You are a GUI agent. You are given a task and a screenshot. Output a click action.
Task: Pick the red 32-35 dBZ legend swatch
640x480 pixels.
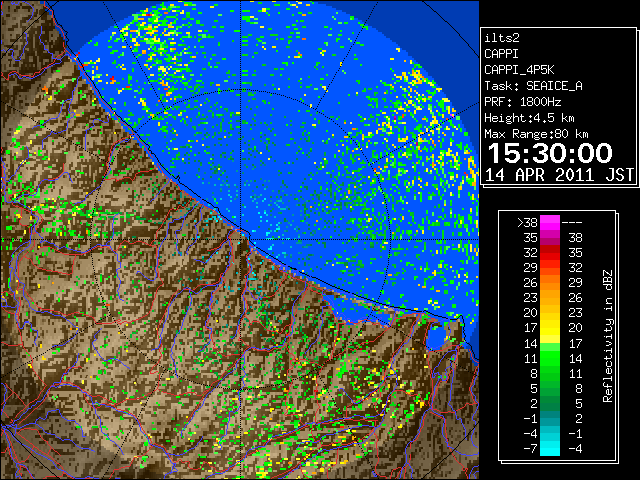coord(550,252)
